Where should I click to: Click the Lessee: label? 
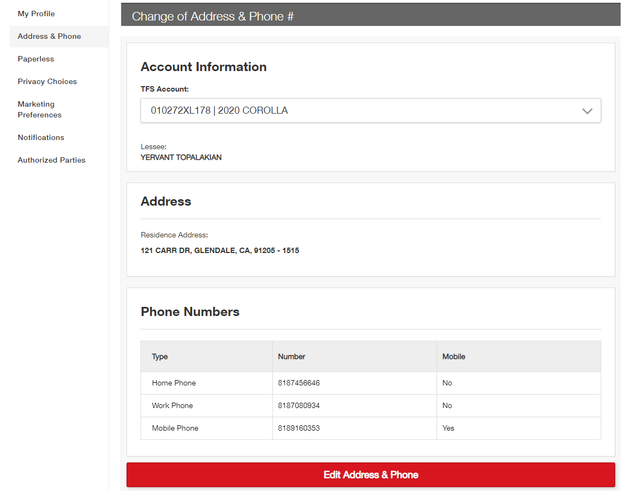pyautogui.click(x=153, y=147)
